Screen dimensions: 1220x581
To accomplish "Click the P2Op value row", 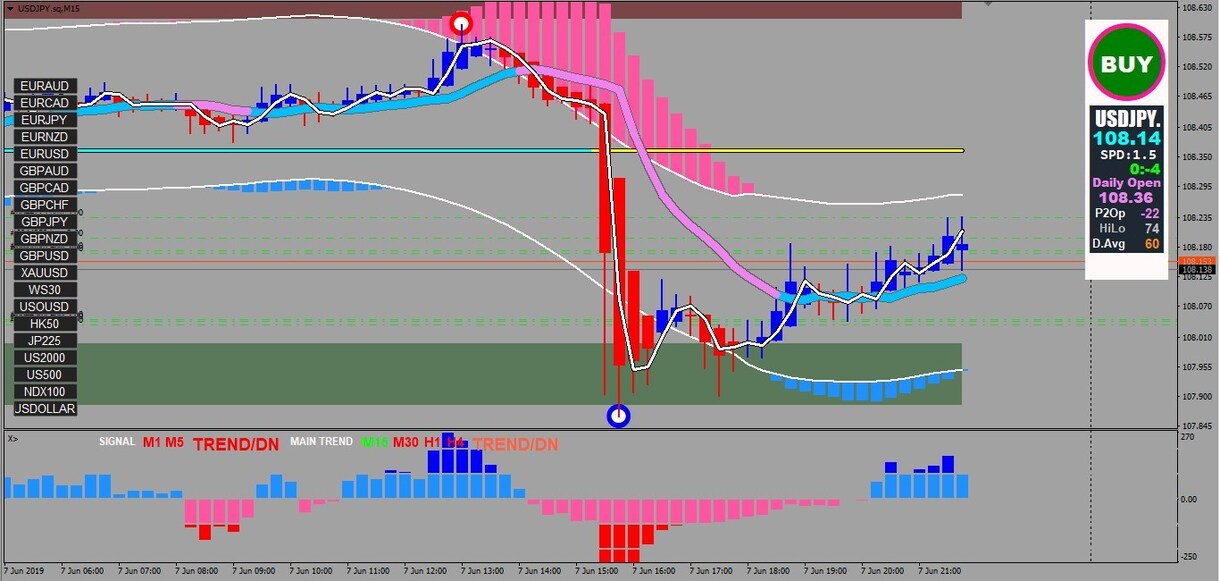I will pyautogui.click(x=1127, y=213).
